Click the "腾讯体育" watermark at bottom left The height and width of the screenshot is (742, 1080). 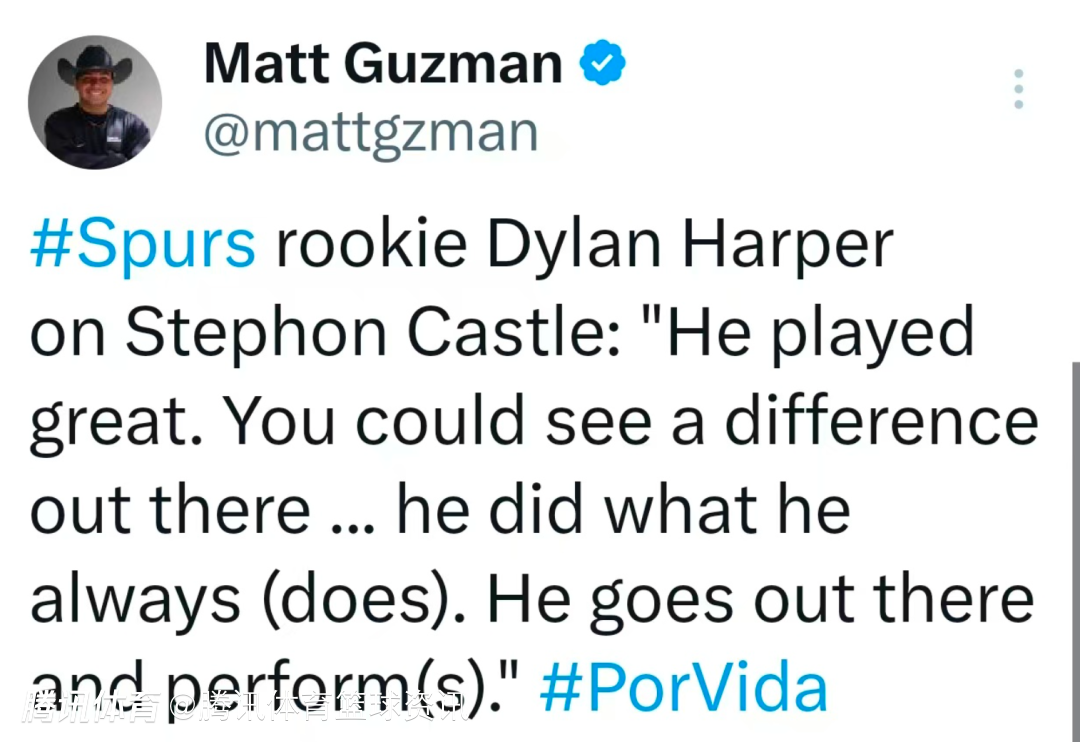tap(91, 707)
